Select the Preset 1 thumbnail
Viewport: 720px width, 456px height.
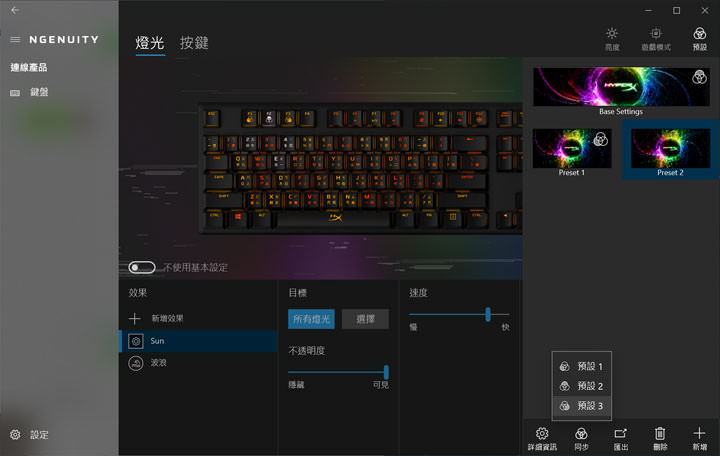572,148
